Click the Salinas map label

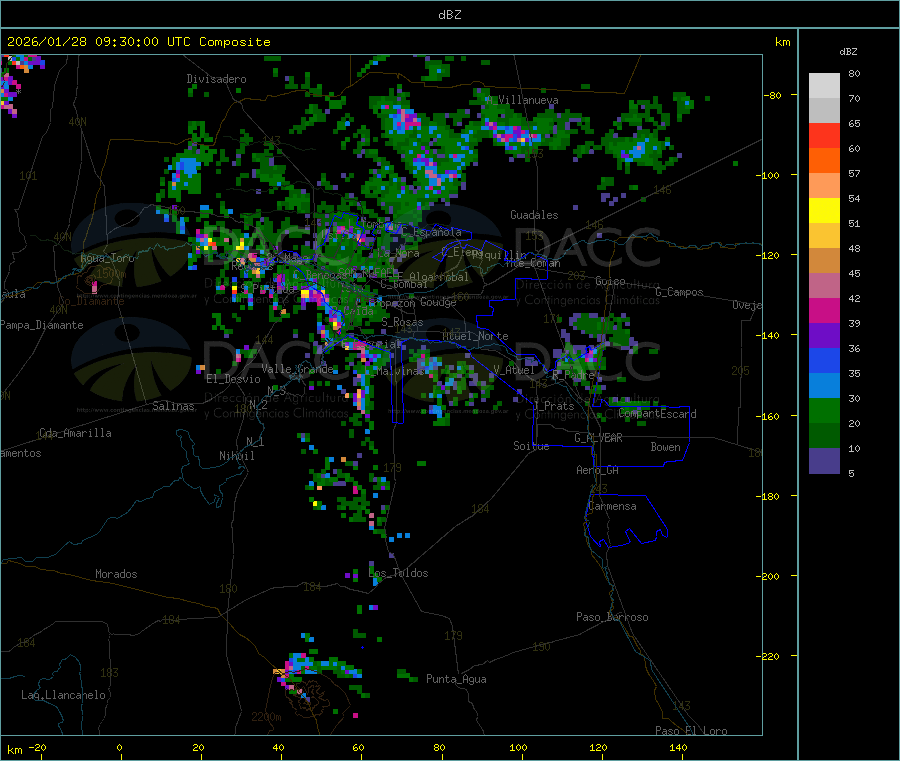173,406
